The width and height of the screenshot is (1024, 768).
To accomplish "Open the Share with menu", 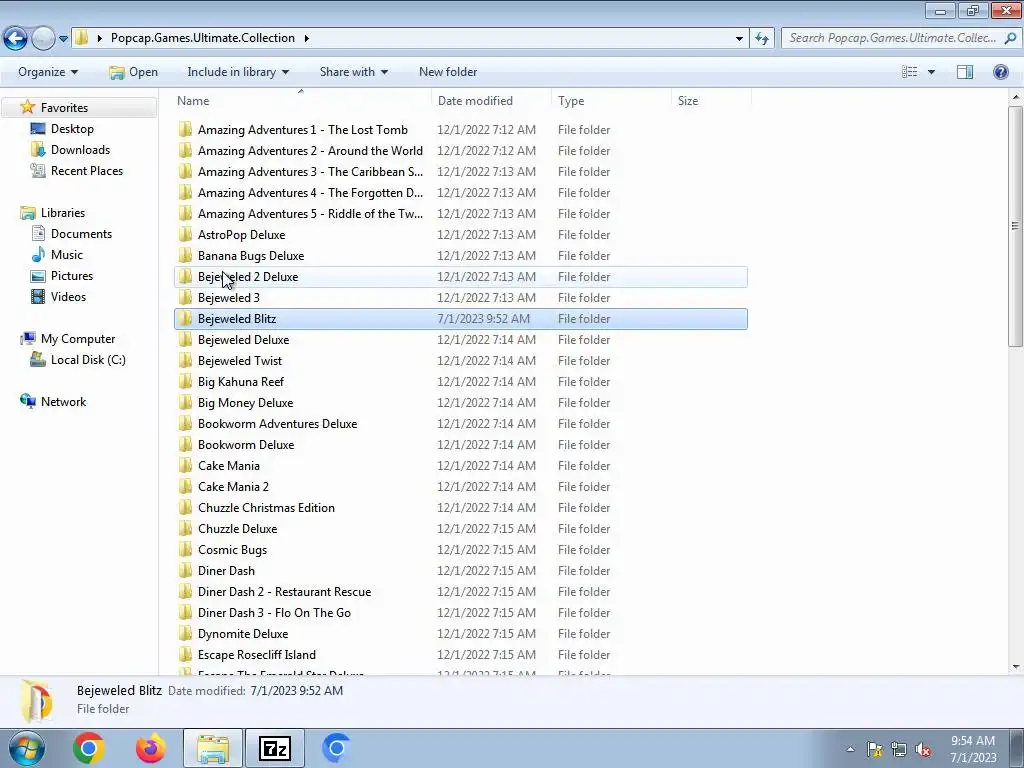I will (353, 72).
